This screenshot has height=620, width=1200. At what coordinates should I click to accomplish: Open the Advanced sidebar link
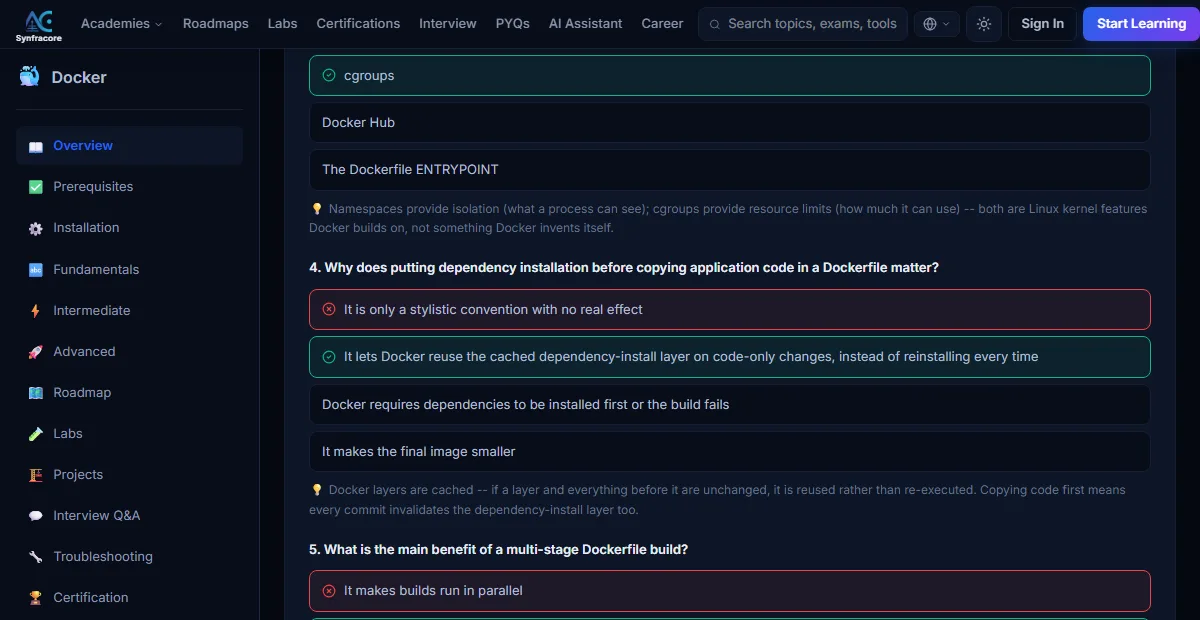point(129,352)
